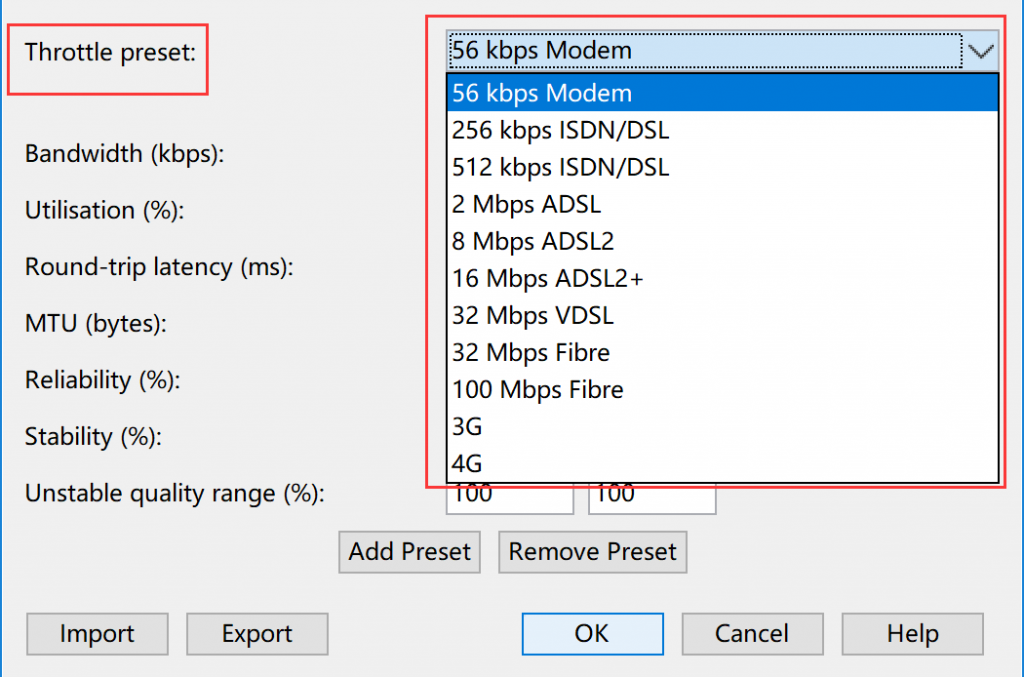Confirm settings with OK button
Viewport: 1024px width, 677px height.
[x=592, y=634]
